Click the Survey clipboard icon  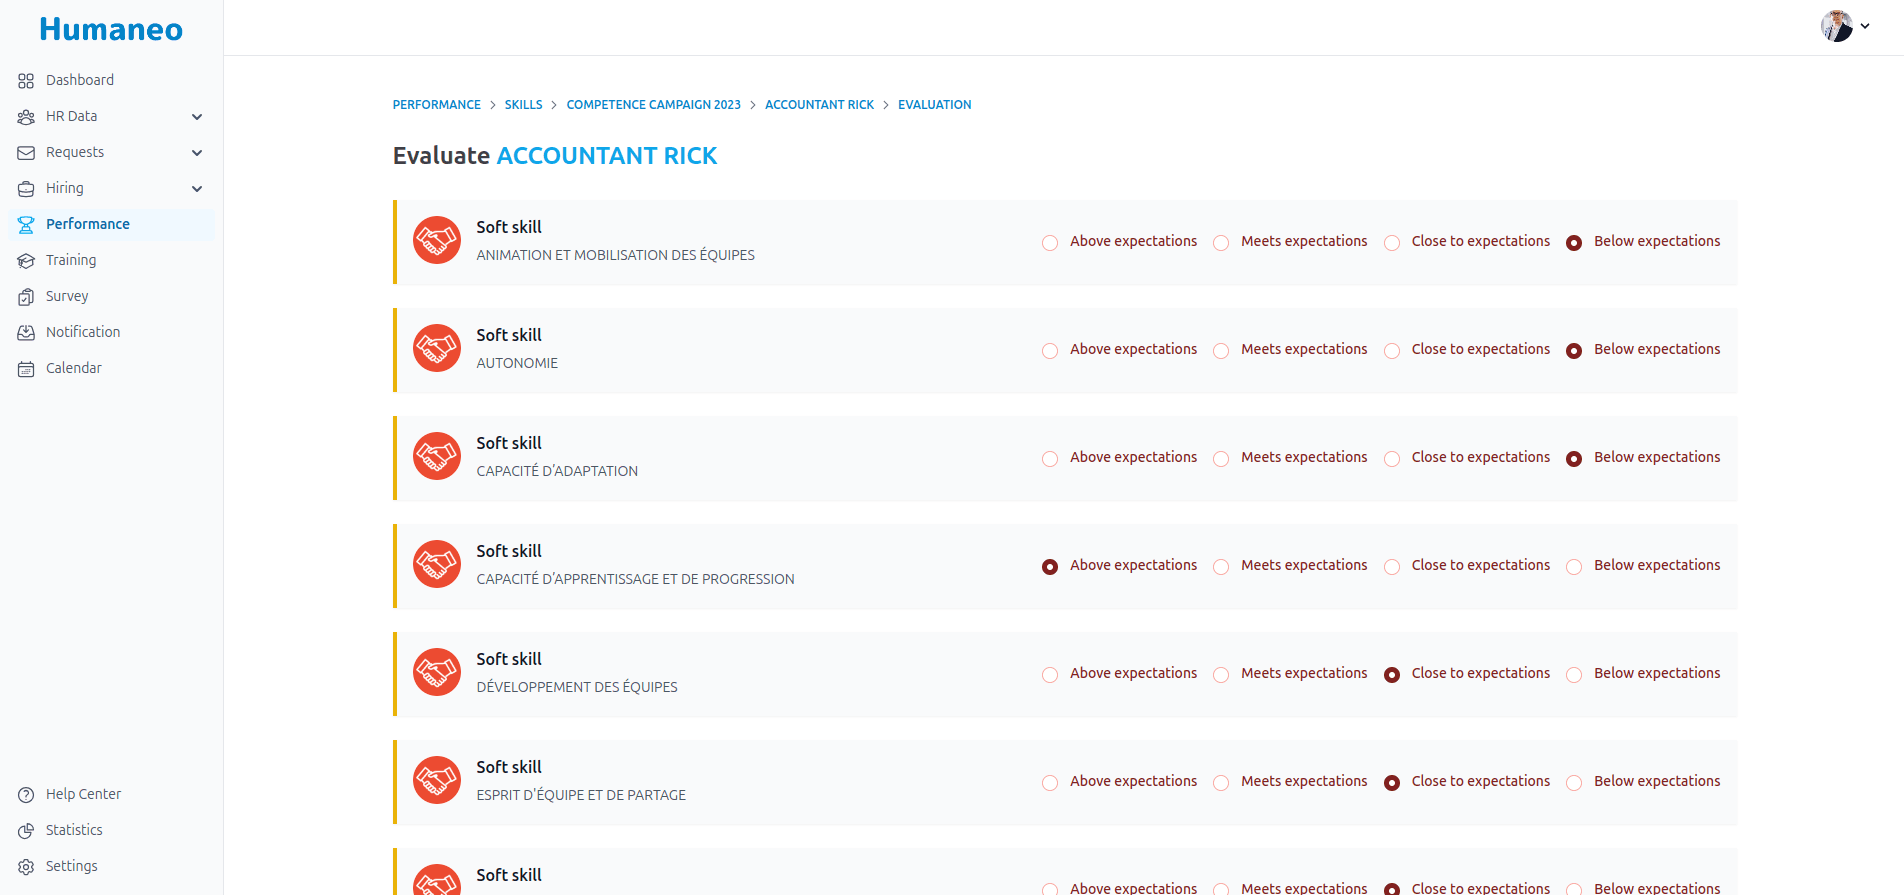coord(26,297)
